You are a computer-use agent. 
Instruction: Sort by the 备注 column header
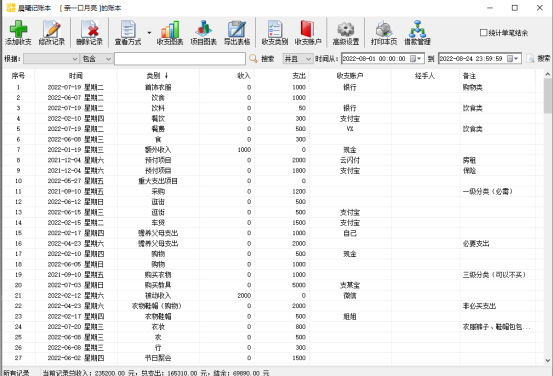coord(497,76)
